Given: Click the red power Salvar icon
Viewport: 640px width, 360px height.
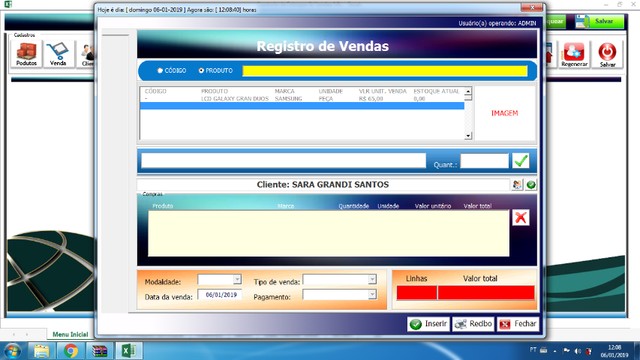Looking at the screenshot, I should [x=607, y=54].
